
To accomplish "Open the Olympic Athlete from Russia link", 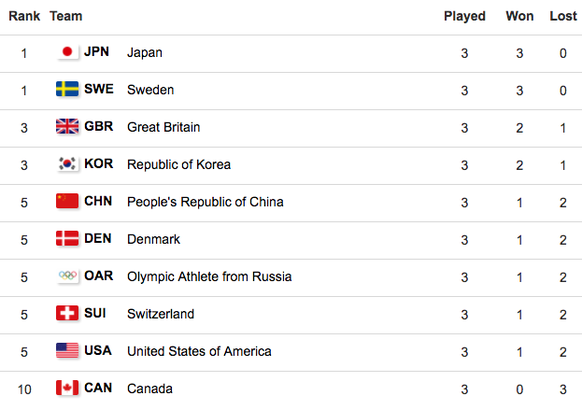I will [x=209, y=277].
